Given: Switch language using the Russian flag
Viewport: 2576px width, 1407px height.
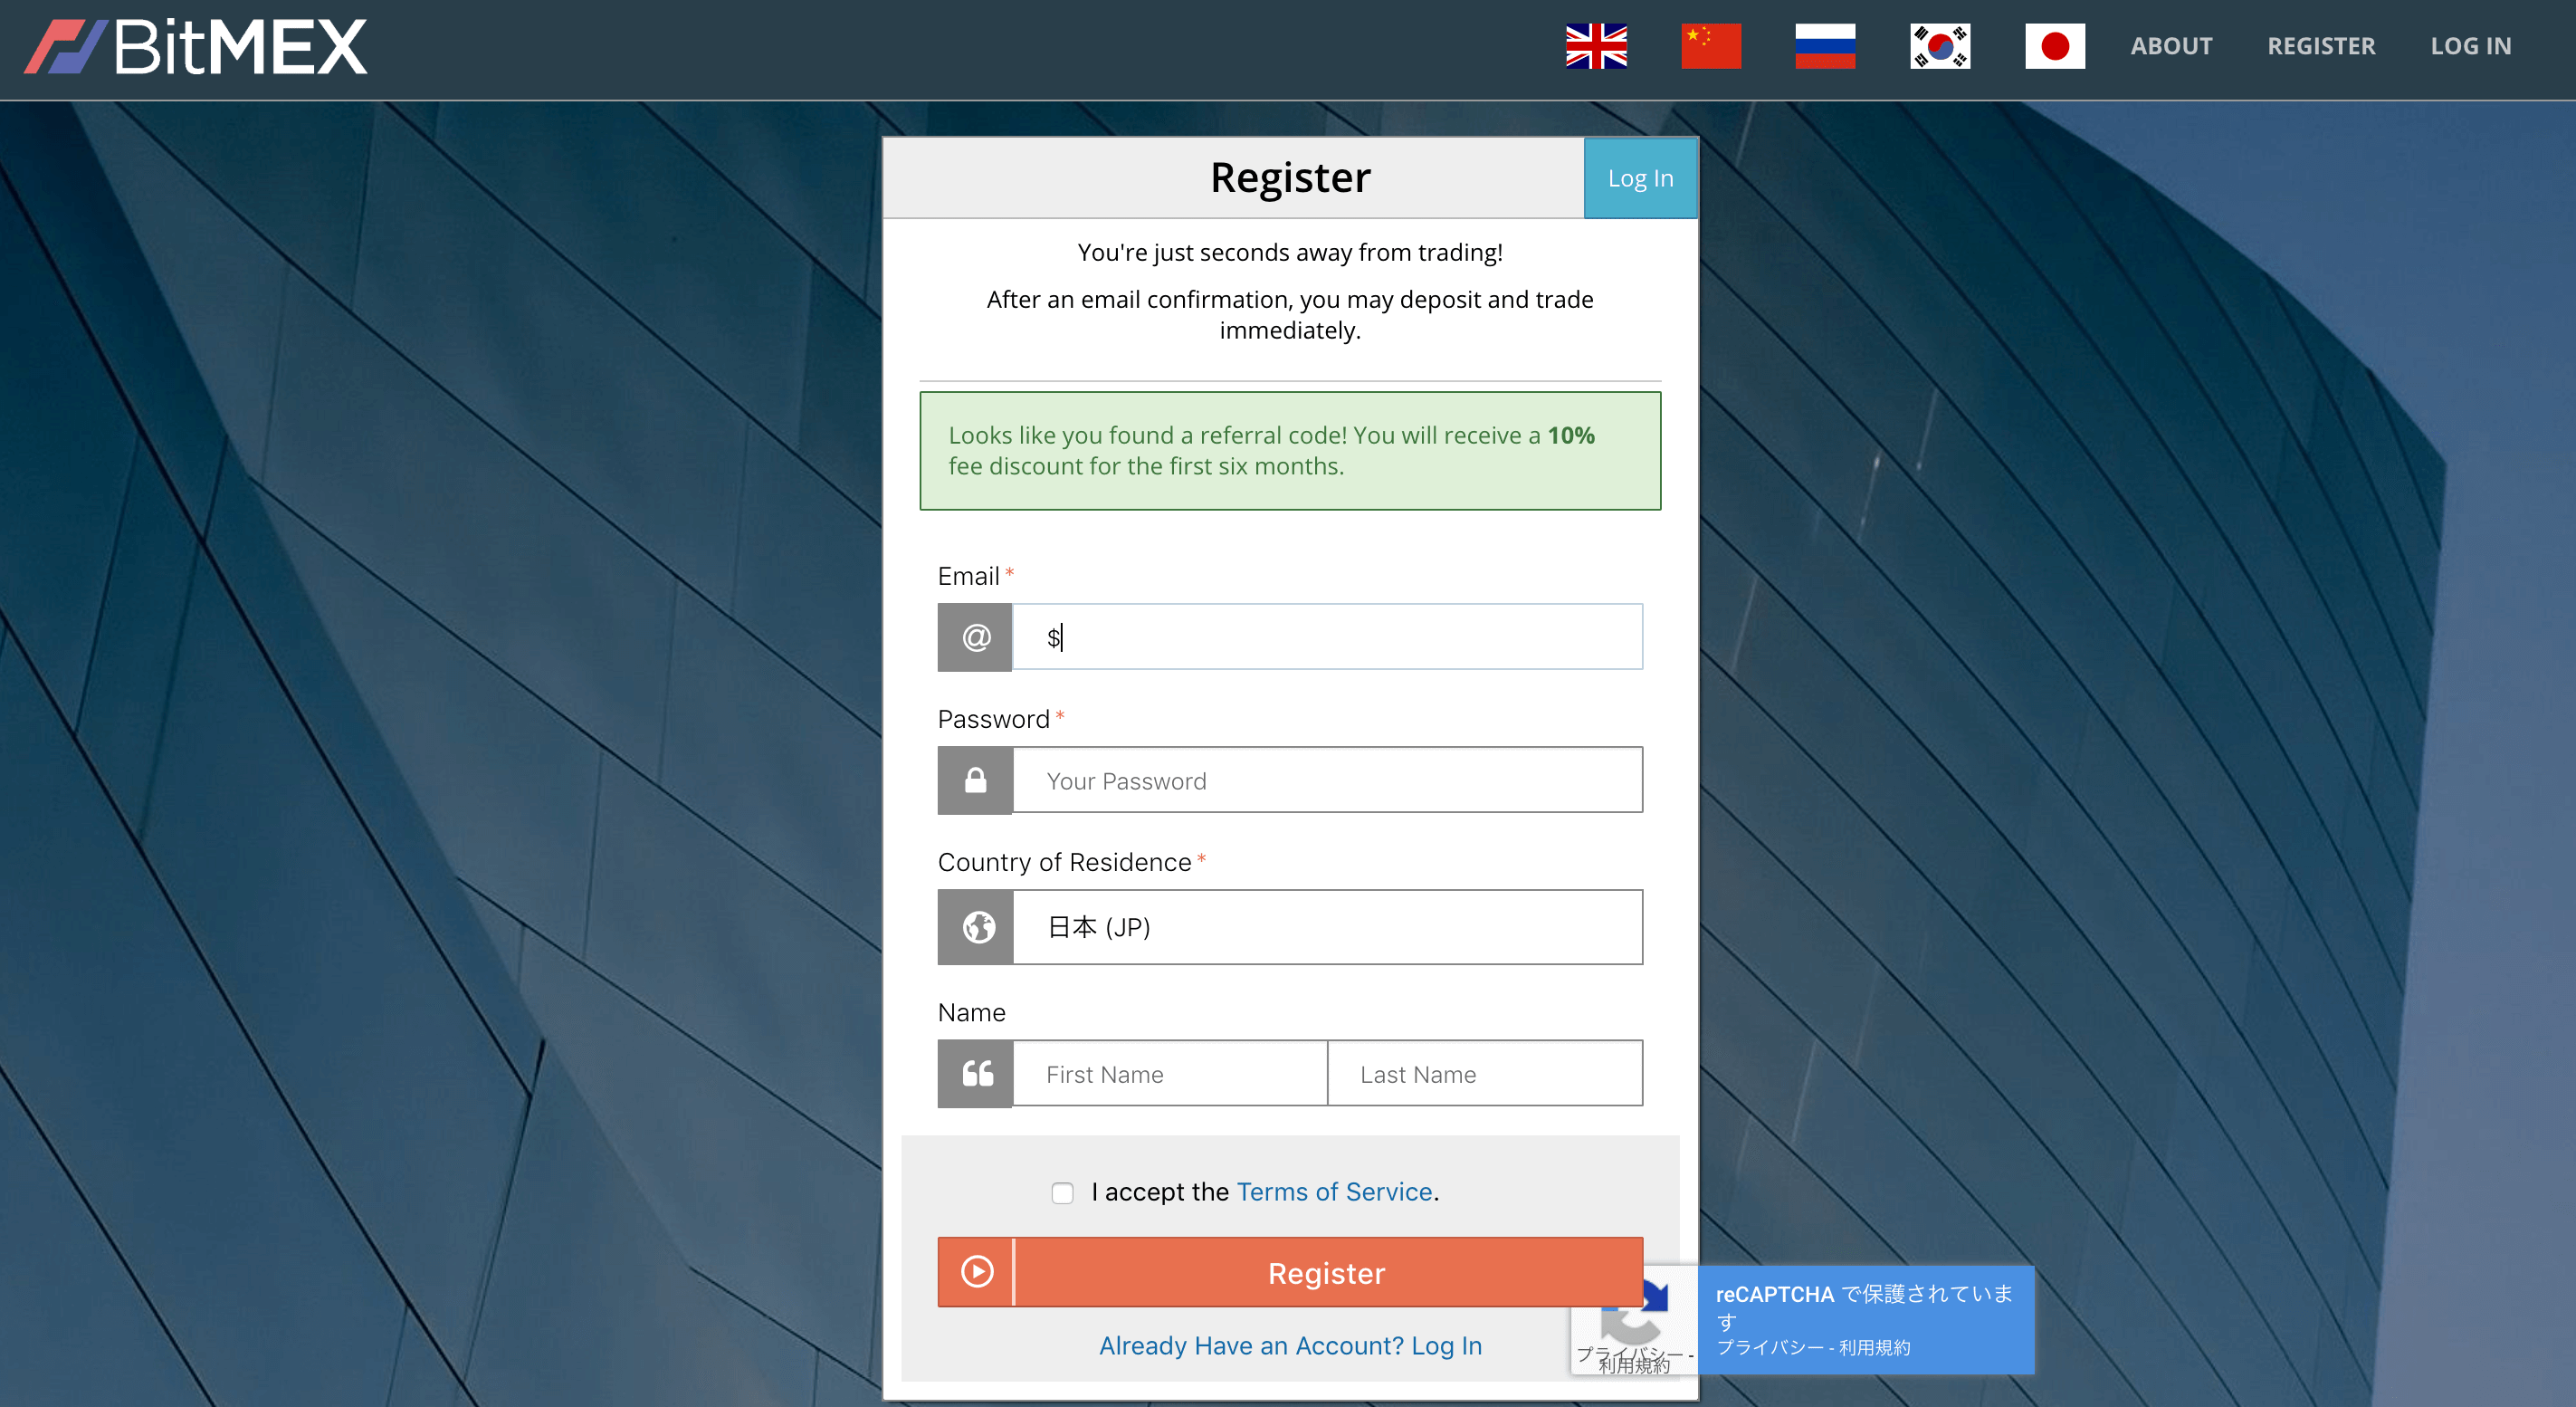Looking at the screenshot, I should click(x=1825, y=46).
